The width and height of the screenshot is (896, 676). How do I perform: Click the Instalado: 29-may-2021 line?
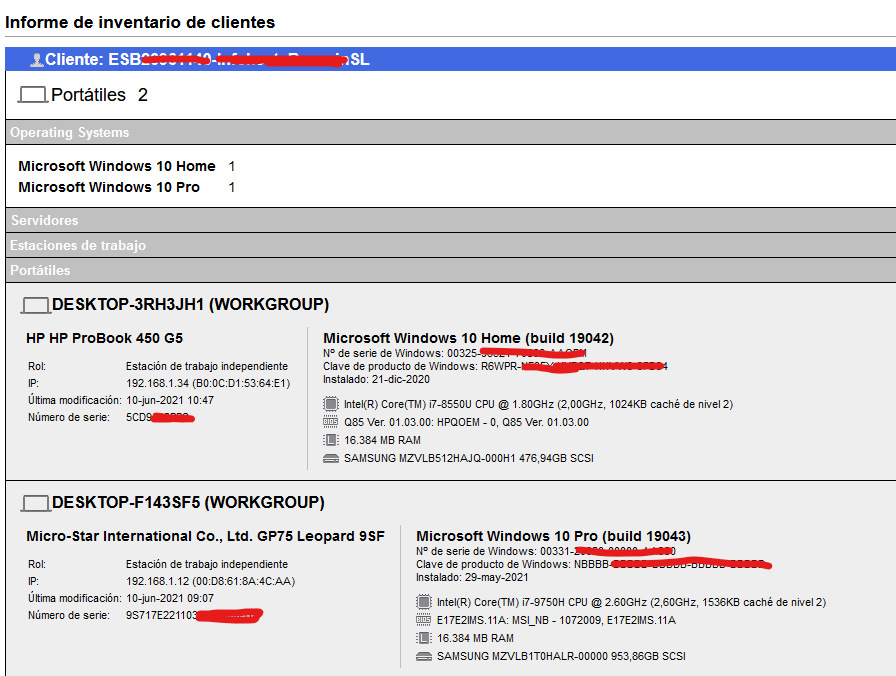coord(472,577)
